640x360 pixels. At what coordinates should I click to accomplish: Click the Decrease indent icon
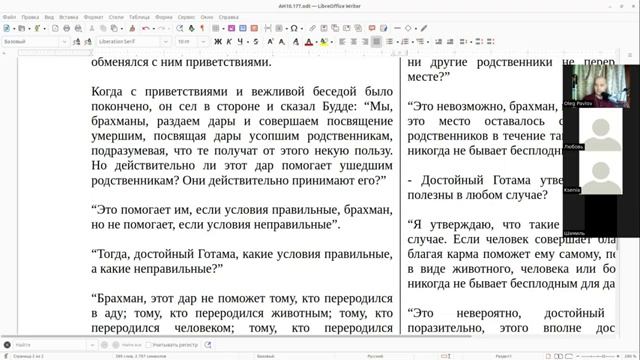450,42
